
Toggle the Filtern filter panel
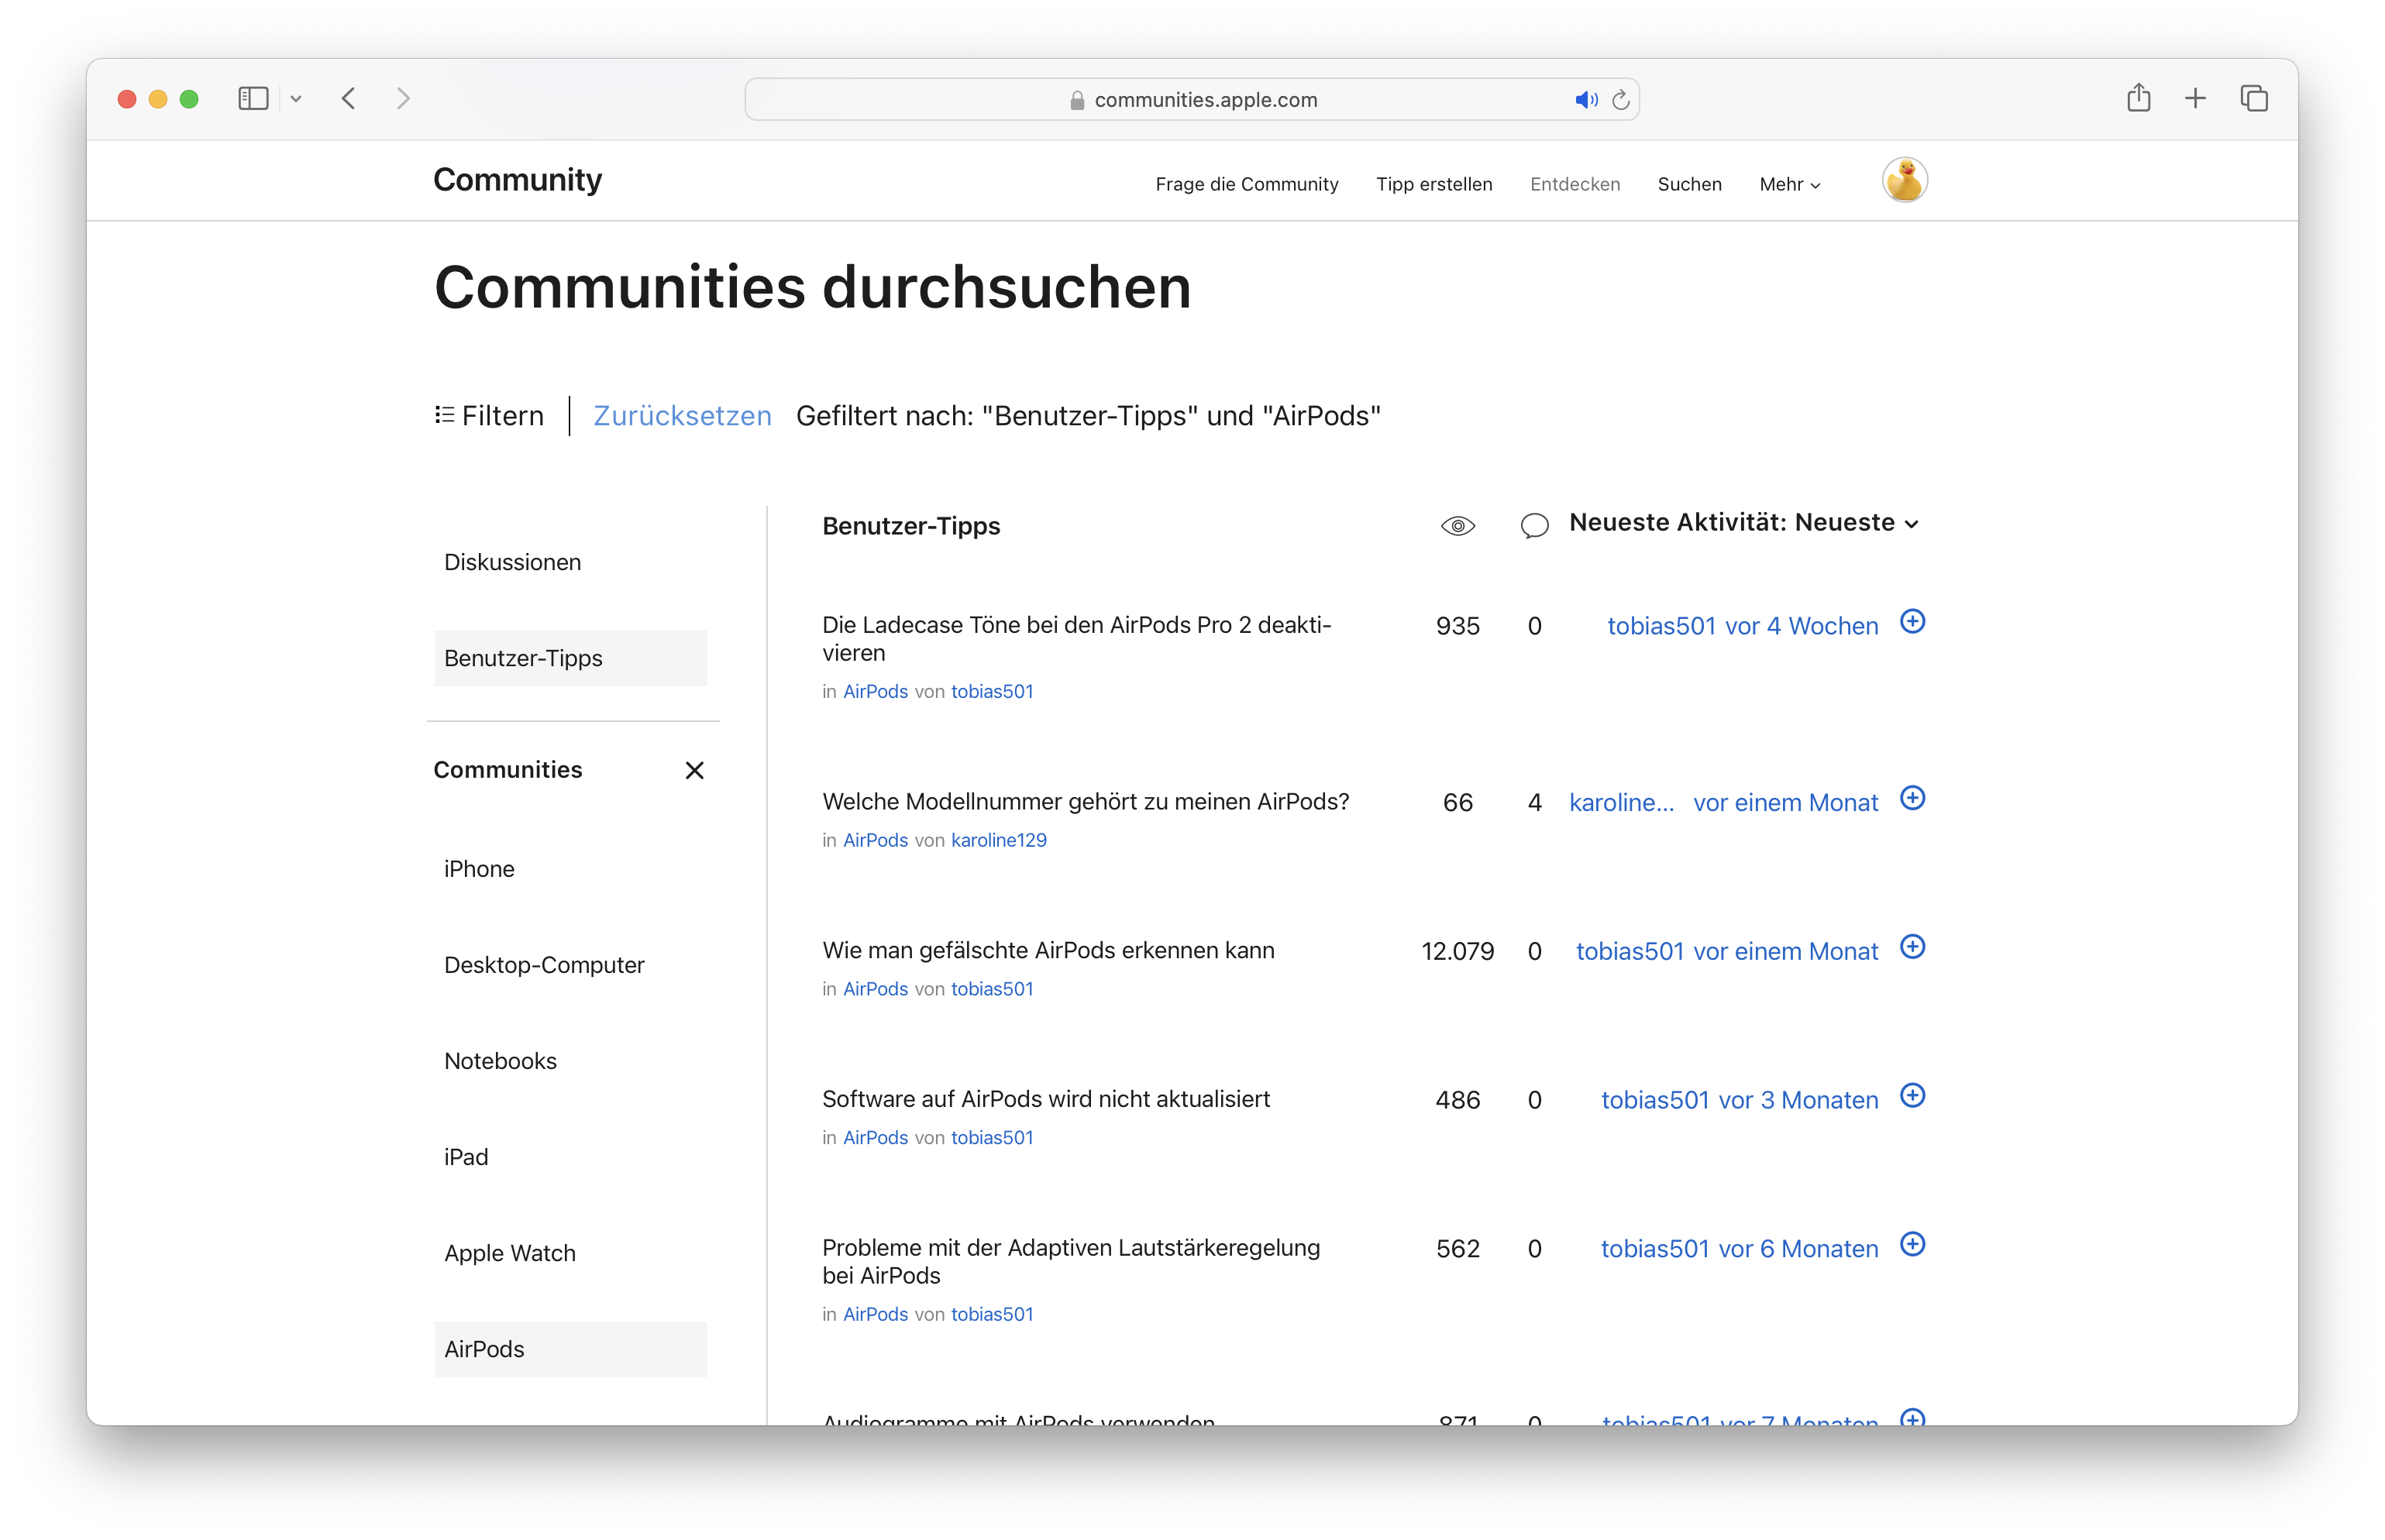[489, 416]
